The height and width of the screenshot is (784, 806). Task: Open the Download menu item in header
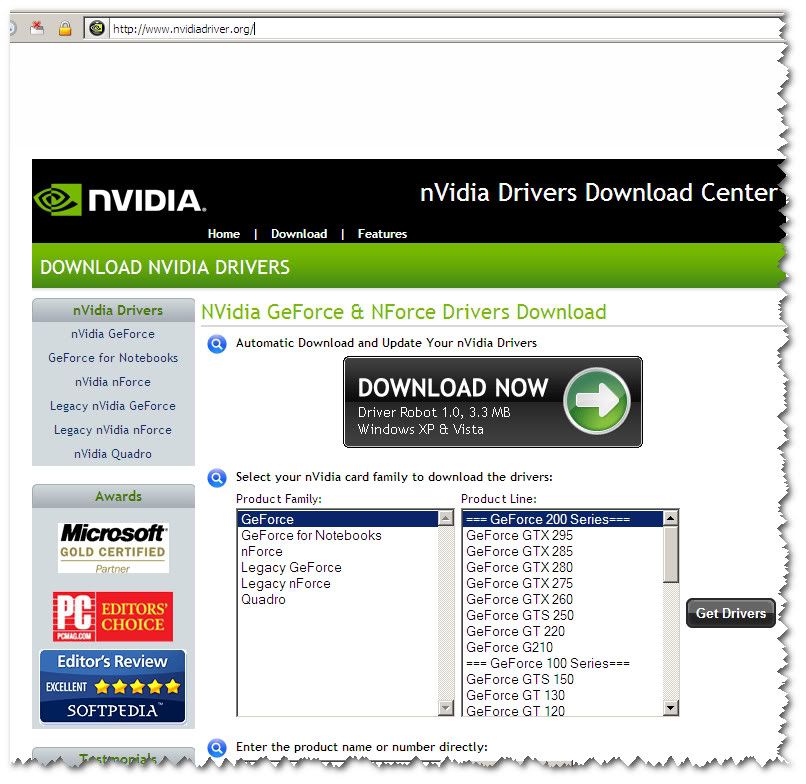[x=299, y=234]
